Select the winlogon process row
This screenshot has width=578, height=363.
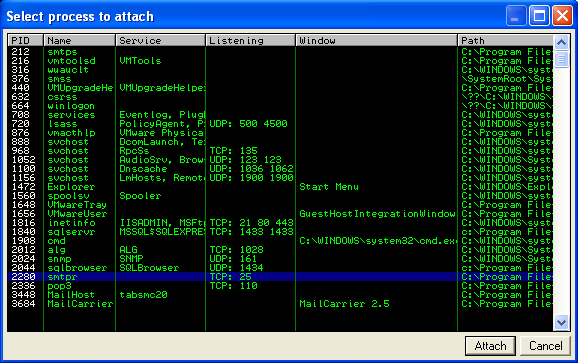coord(280,106)
